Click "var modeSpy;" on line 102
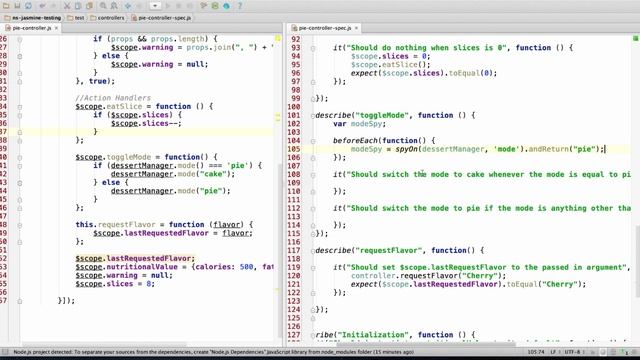 tap(359, 124)
